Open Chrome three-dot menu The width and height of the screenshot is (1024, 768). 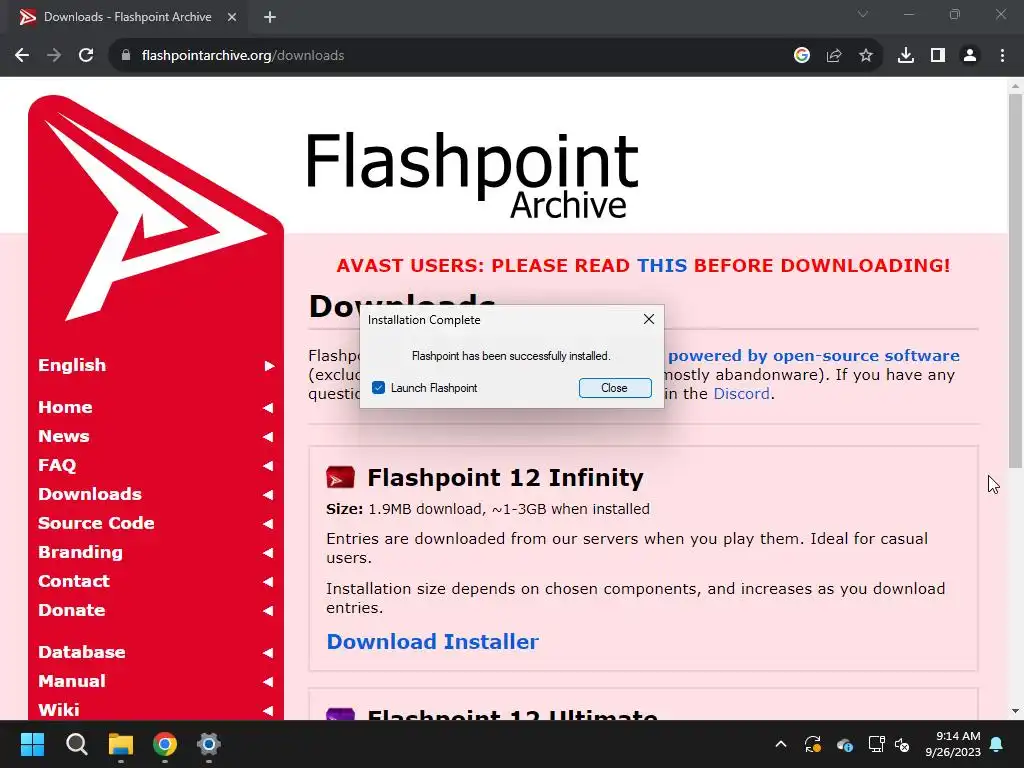tap(1002, 56)
